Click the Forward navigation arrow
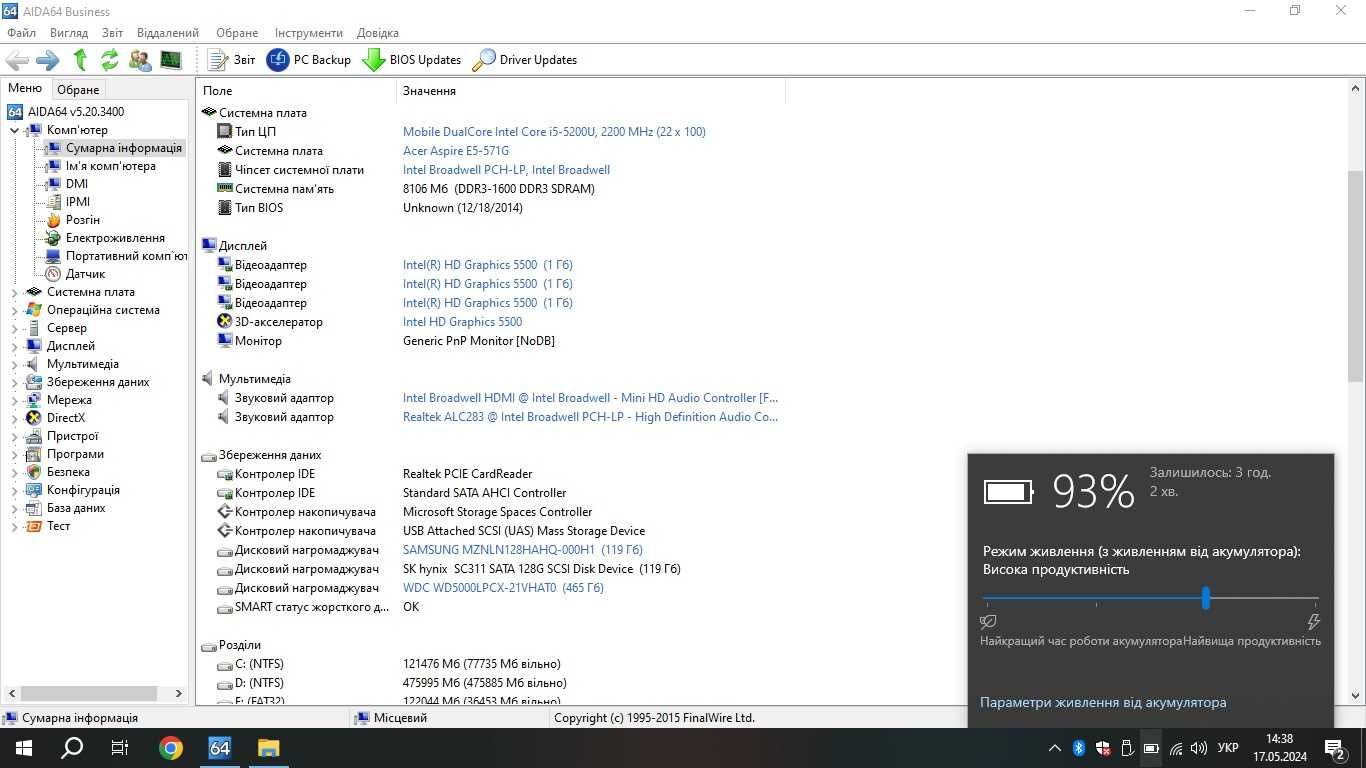Screen dimensions: 1366x768 pyautogui.click(x=47, y=60)
